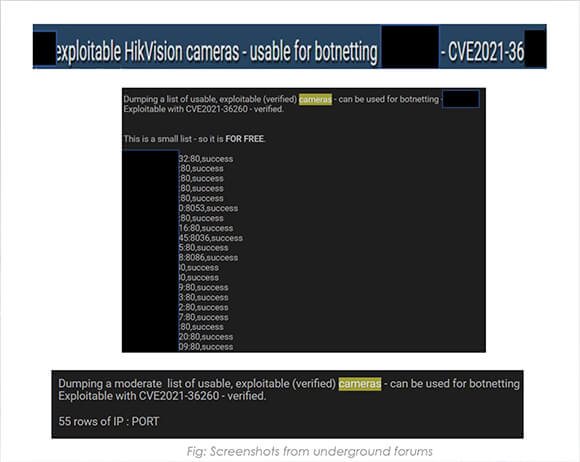This screenshot has height=462, width=580.
Task: Click the HikVision cameras thread title banner
Action: point(290,47)
